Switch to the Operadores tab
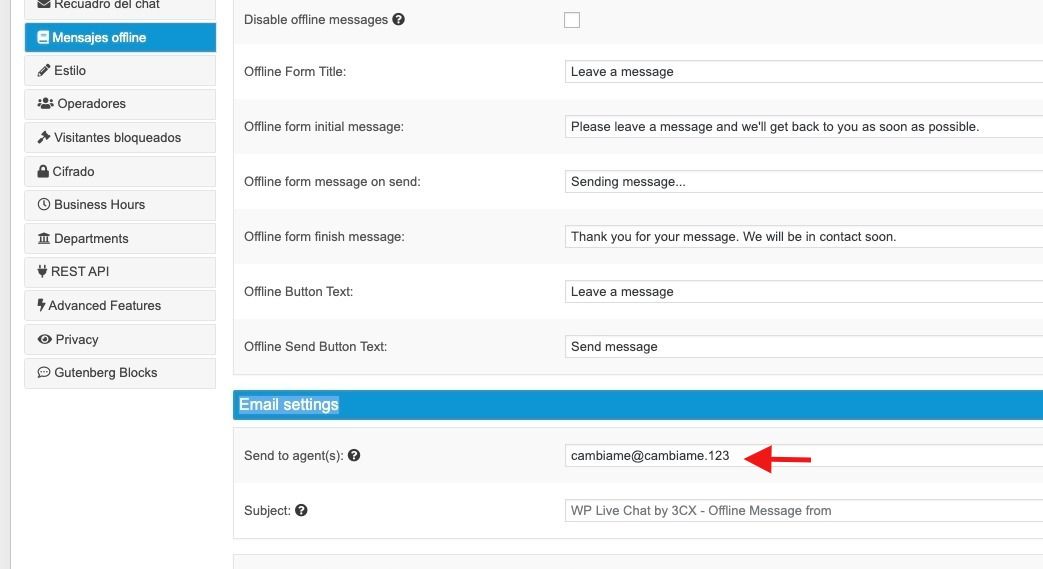The image size is (1043, 569). 120,104
